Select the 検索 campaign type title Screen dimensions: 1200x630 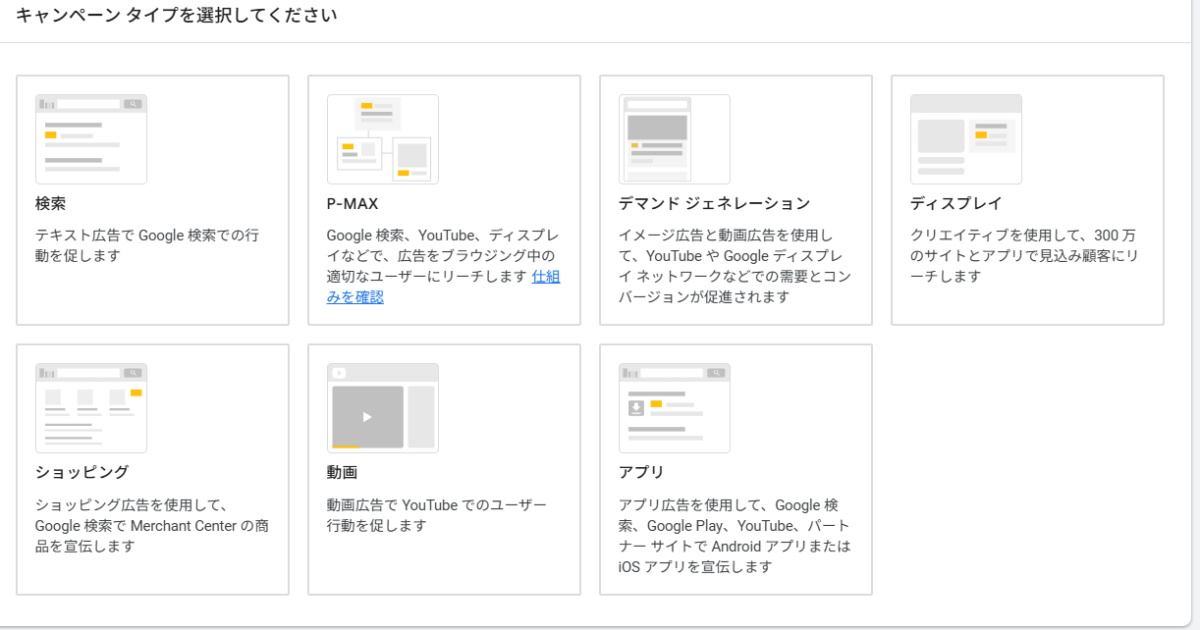point(51,203)
